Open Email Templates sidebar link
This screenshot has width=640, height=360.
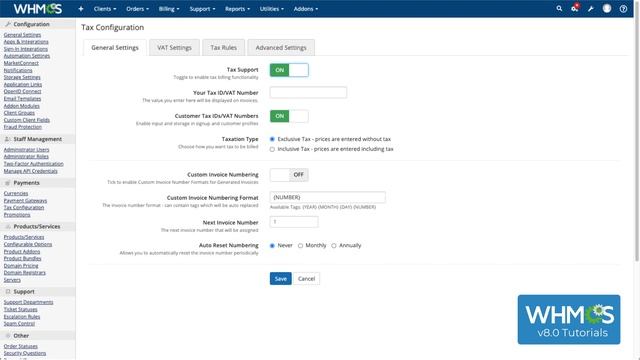coord(22,99)
